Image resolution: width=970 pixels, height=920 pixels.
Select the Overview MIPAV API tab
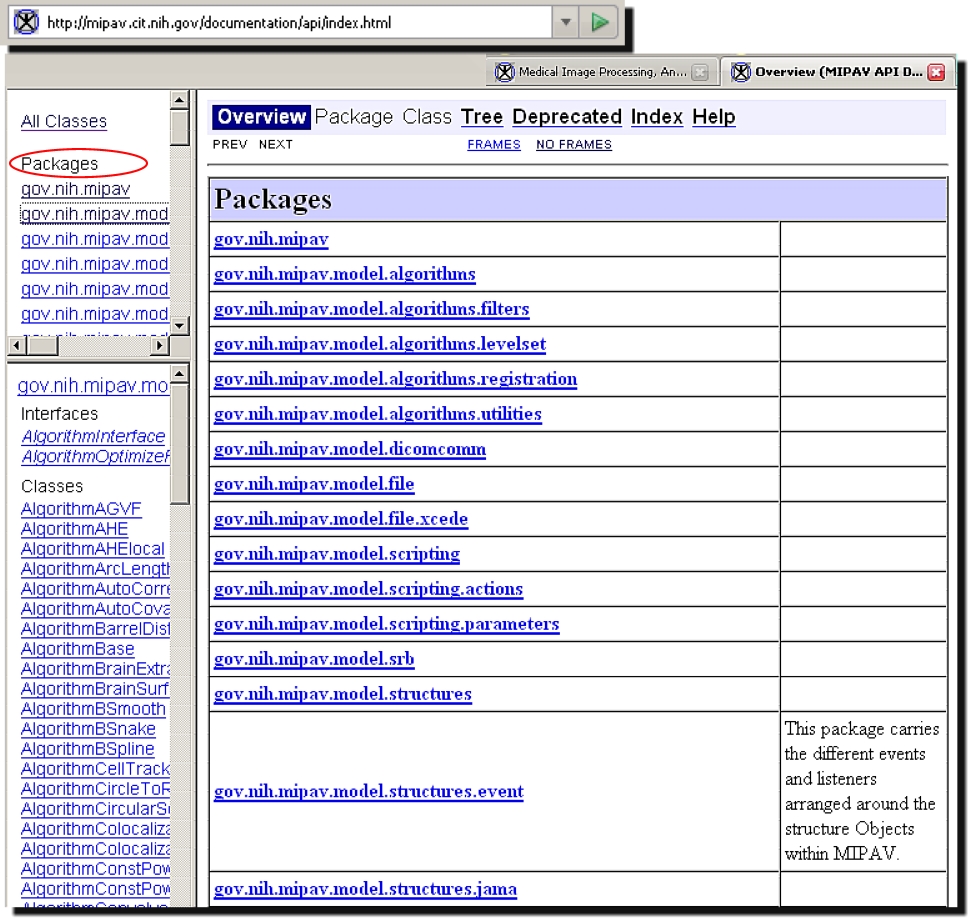[828, 72]
